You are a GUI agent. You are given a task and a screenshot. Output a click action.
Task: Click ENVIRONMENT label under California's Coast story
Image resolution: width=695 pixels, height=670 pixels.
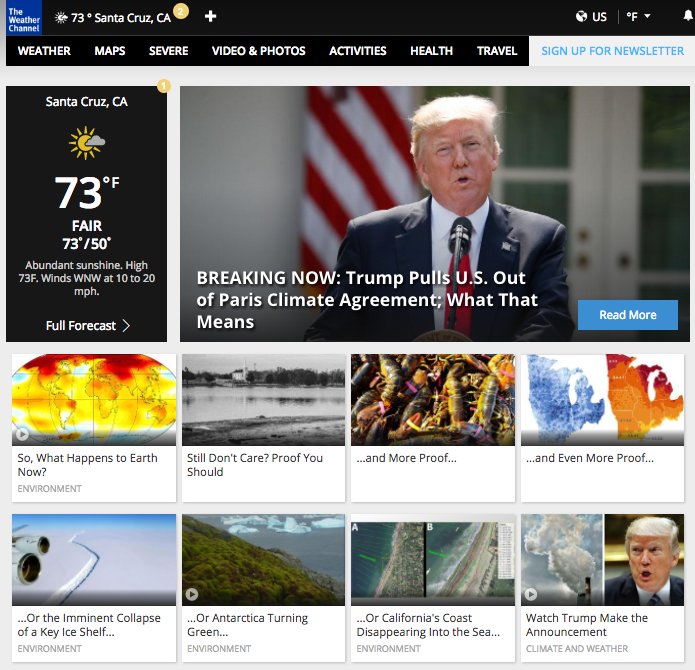pos(389,648)
